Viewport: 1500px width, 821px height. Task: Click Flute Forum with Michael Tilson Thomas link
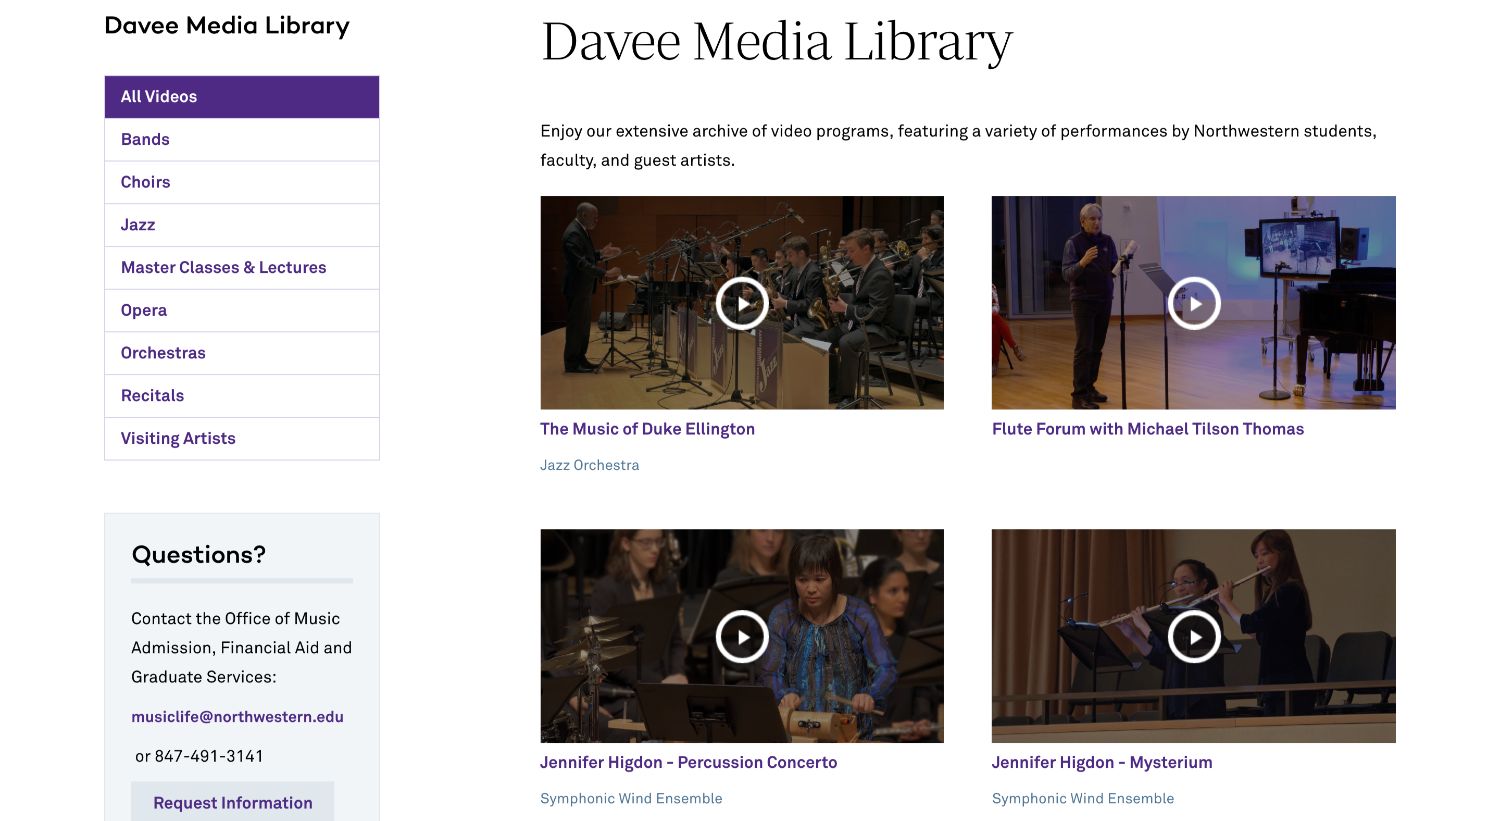pyautogui.click(x=1148, y=429)
